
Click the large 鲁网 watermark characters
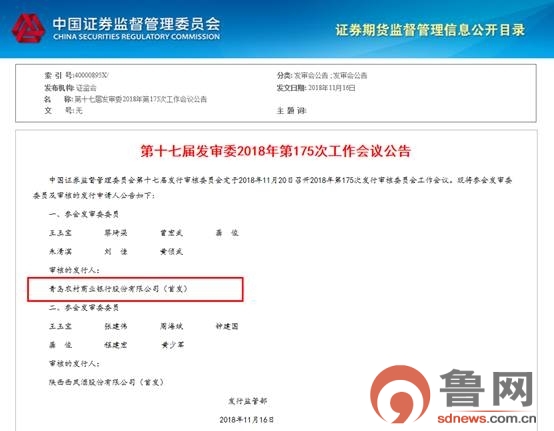(x=486, y=388)
